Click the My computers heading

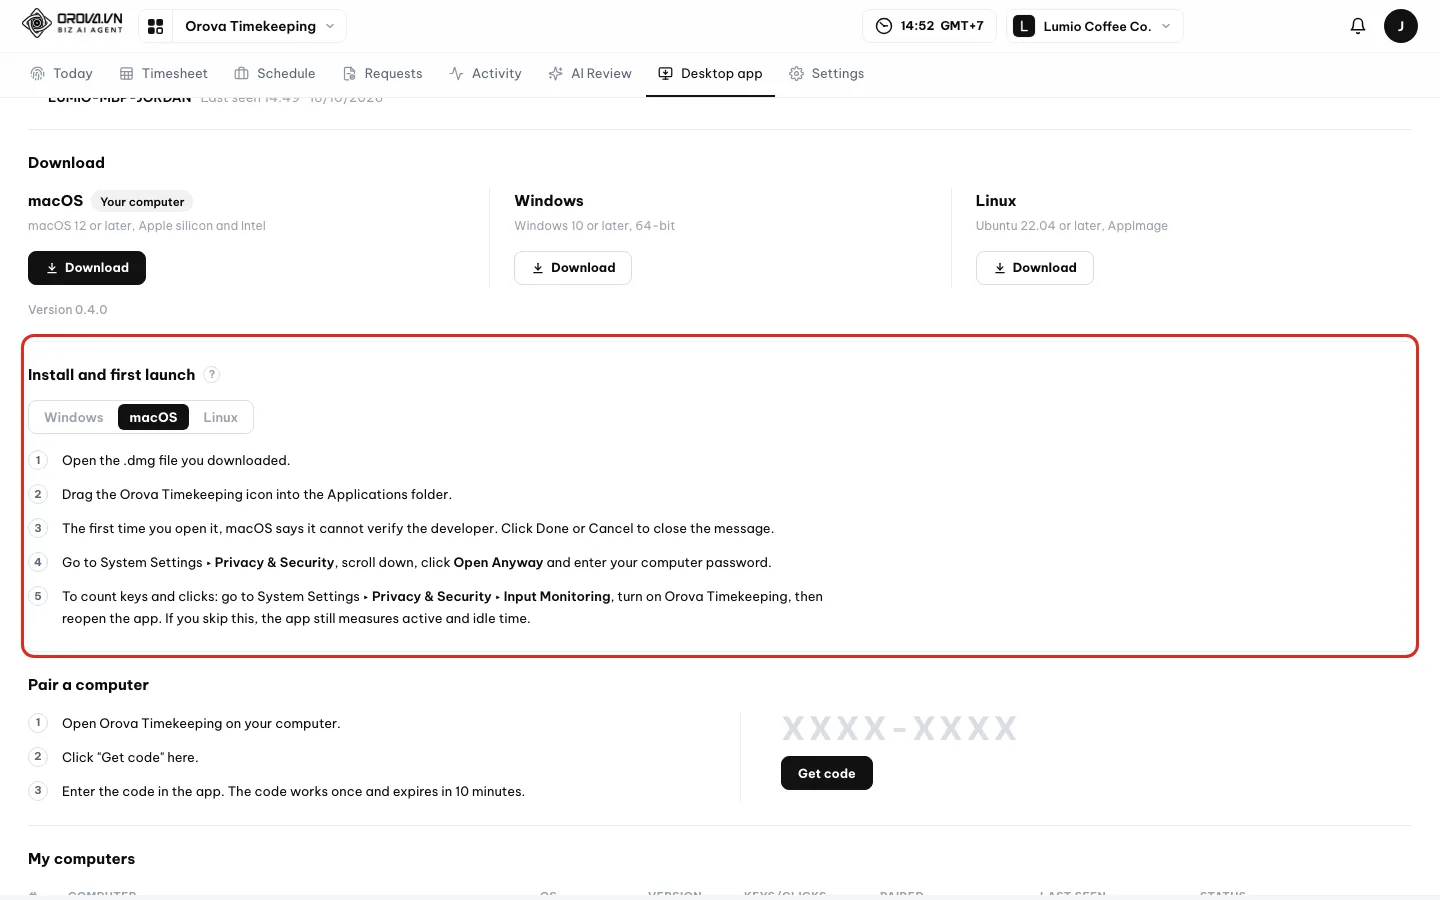(81, 859)
